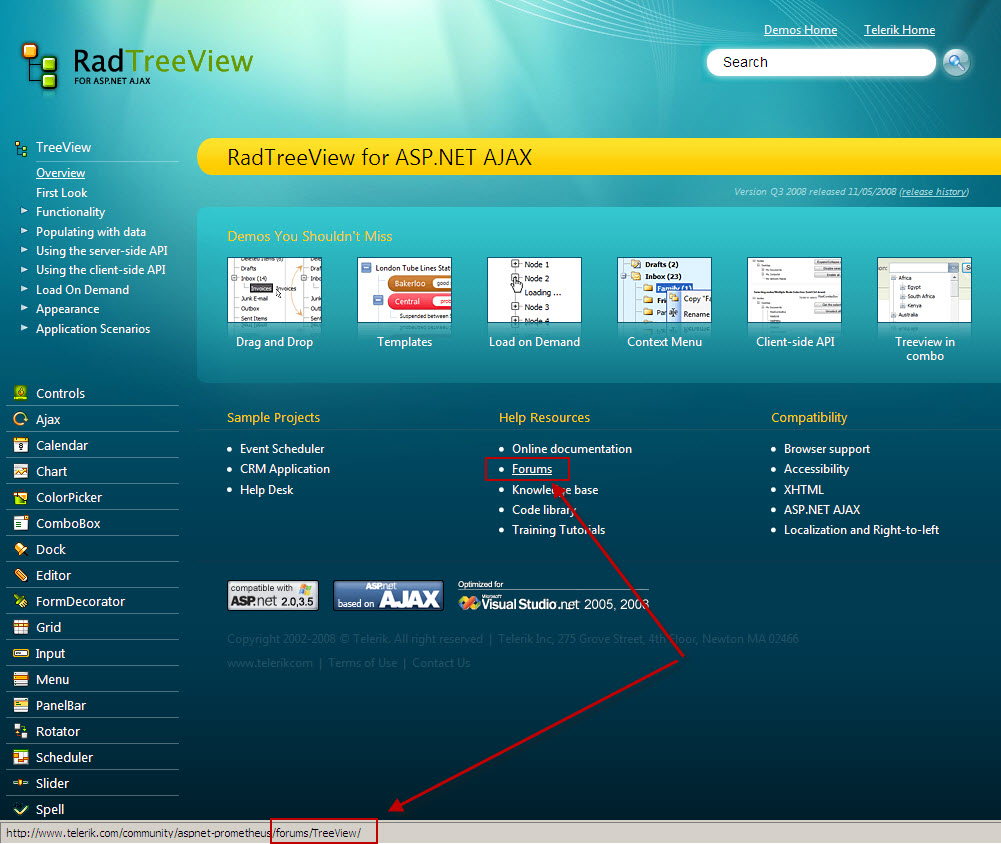Click the Ajax sidebar icon
The image size is (1001, 844).
point(20,419)
